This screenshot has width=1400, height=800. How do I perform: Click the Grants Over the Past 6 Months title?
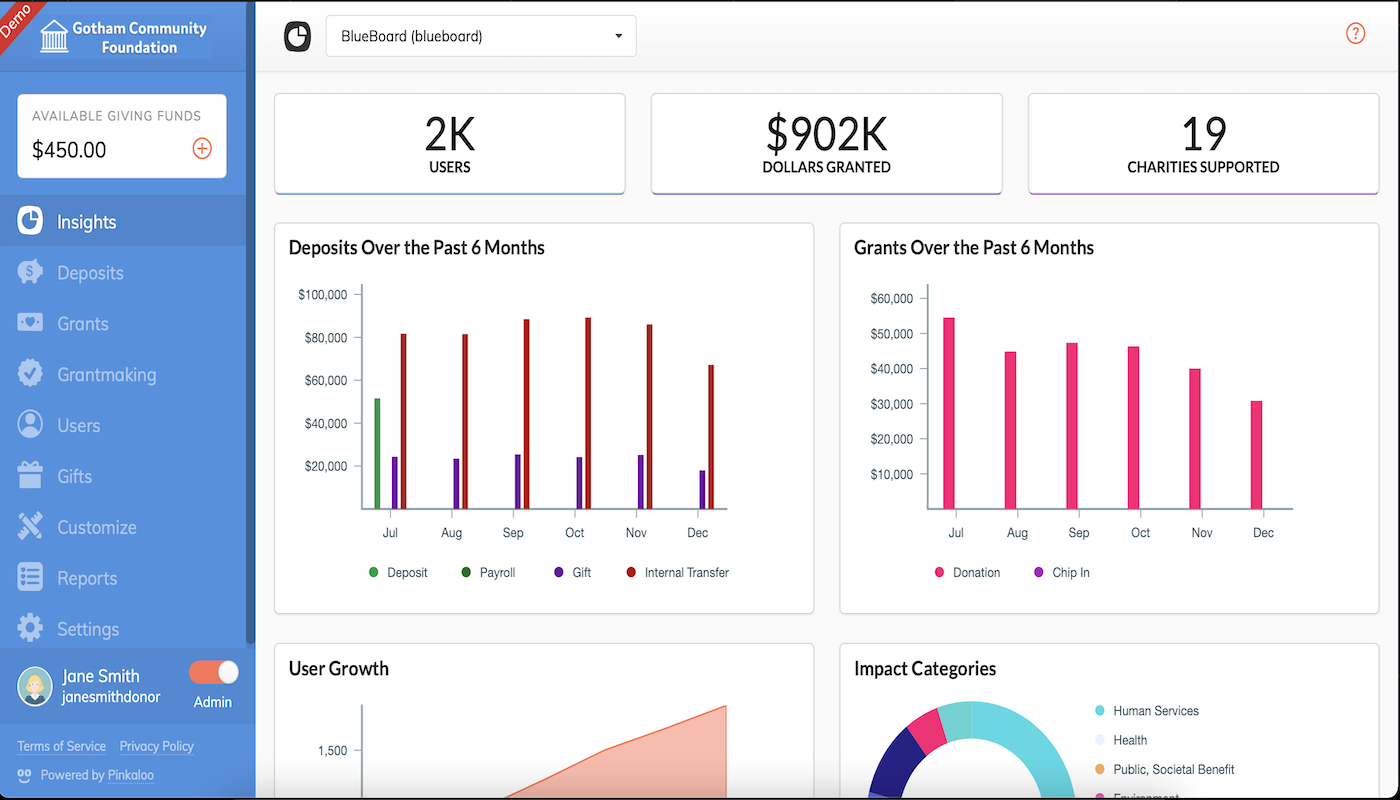coord(974,248)
